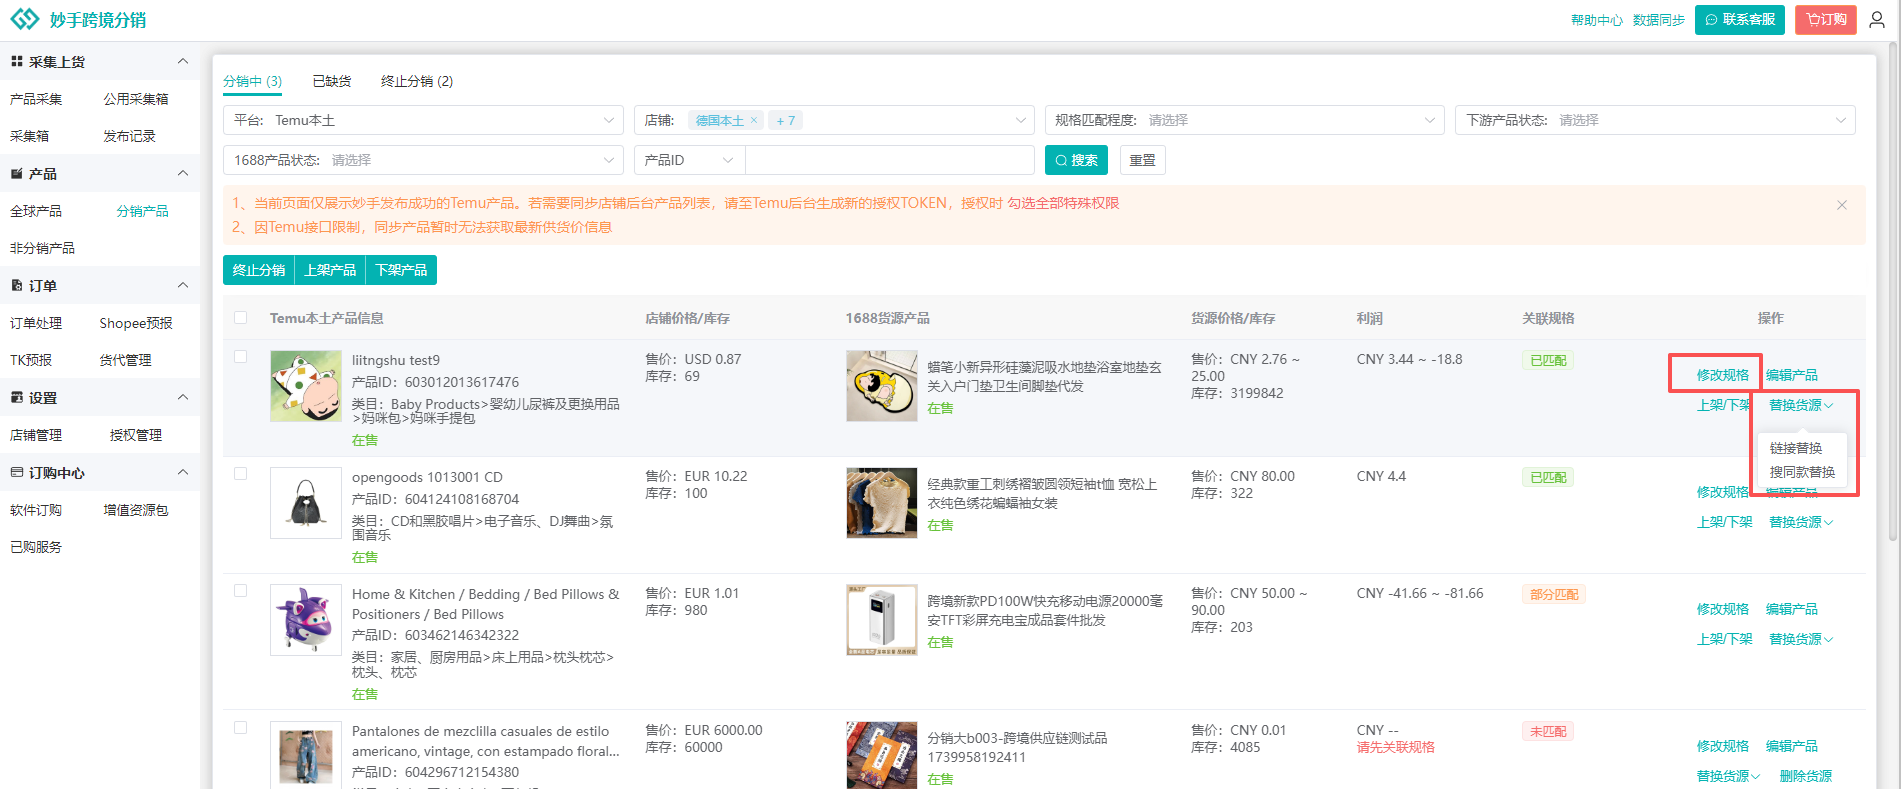Close the orange notice banner
Viewport: 1901px width, 789px height.
point(1841,205)
